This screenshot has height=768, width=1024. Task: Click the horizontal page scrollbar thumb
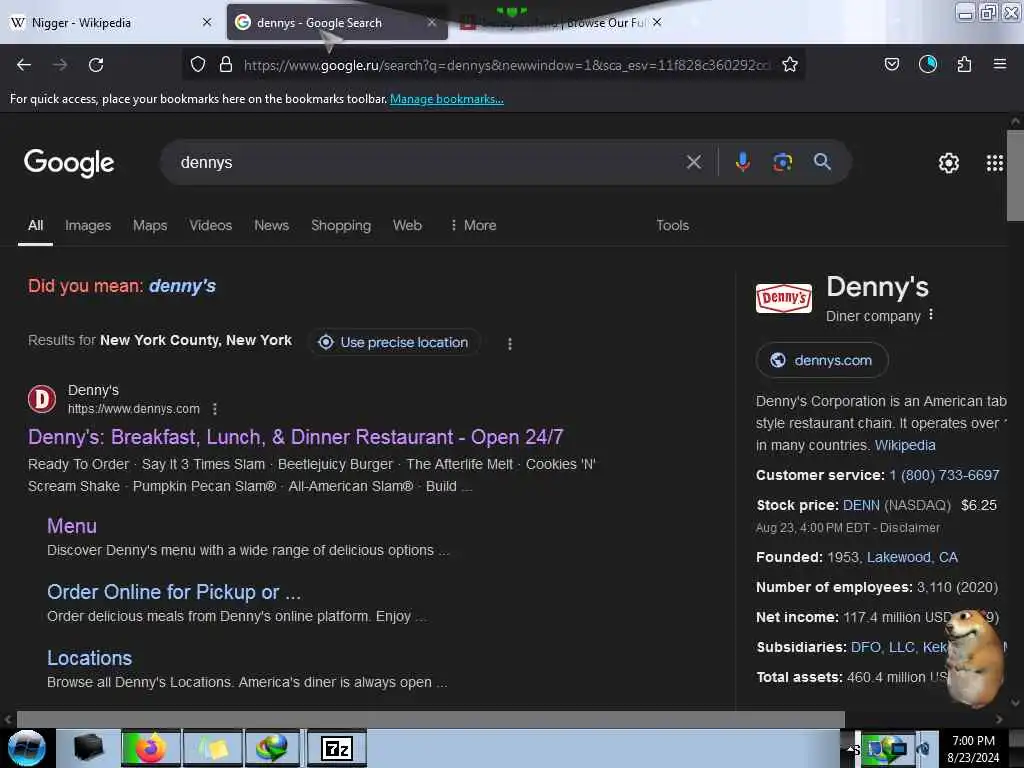pos(430,719)
